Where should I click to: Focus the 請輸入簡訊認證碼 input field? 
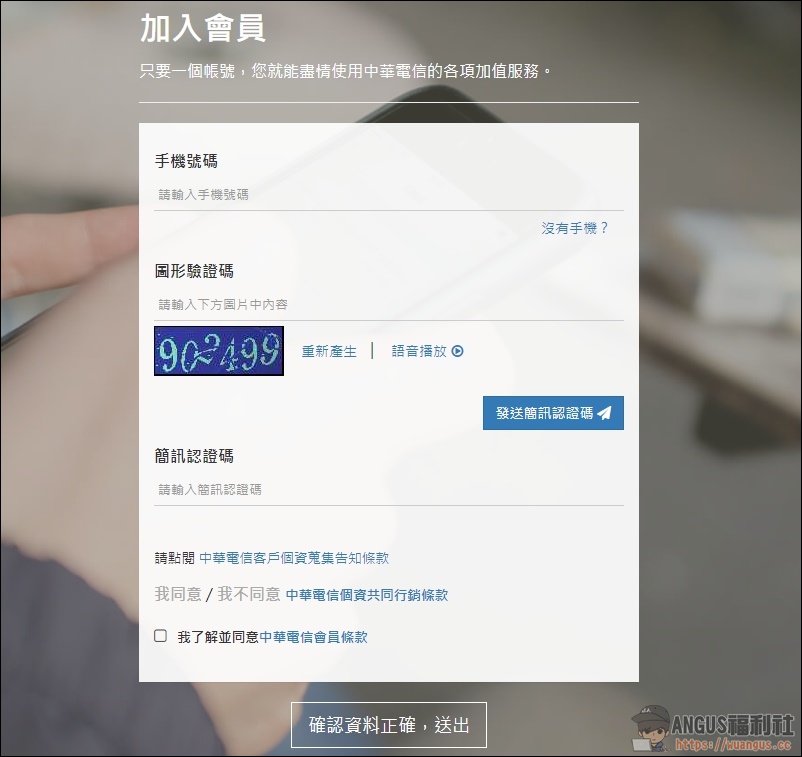(389, 490)
